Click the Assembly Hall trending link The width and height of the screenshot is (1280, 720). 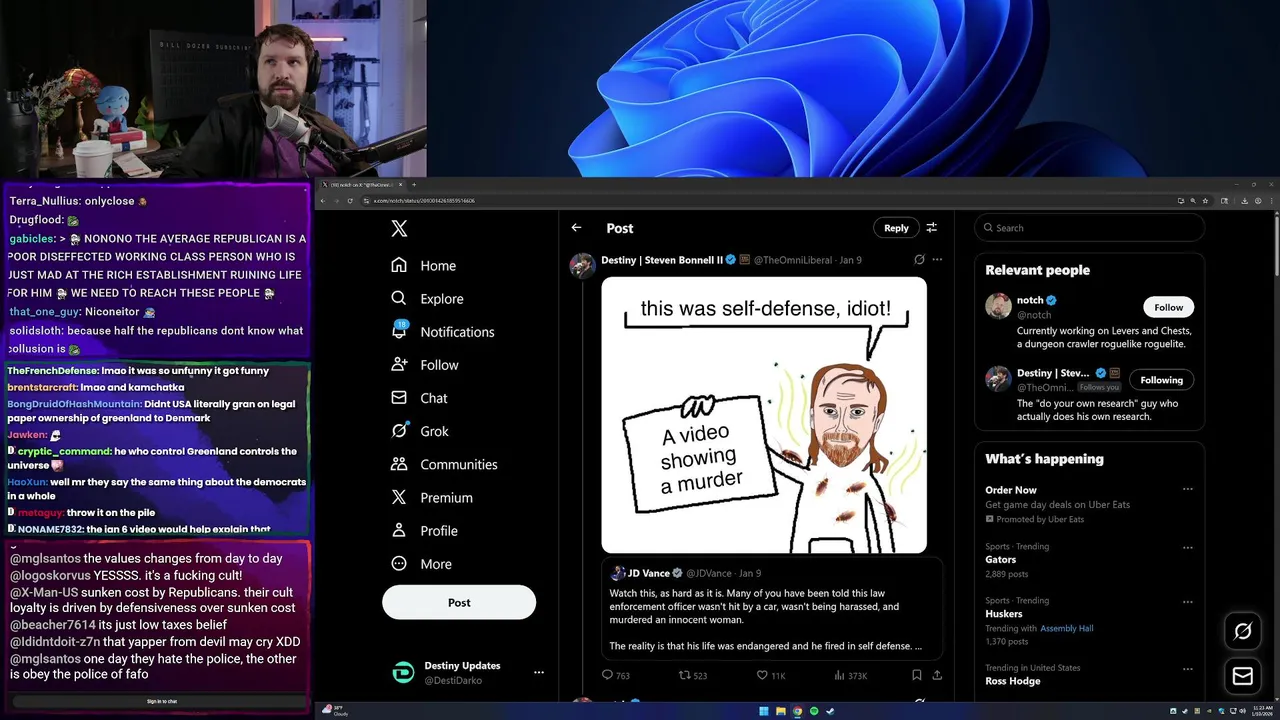click(x=1066, y=628)
